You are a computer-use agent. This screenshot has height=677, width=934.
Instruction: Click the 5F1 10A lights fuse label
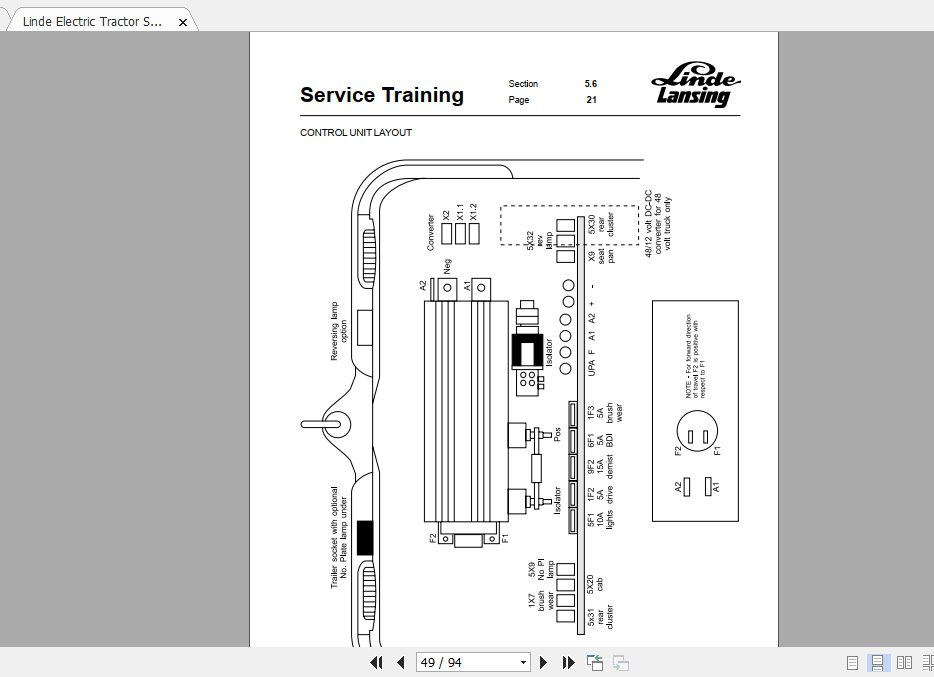coord(600,521)
